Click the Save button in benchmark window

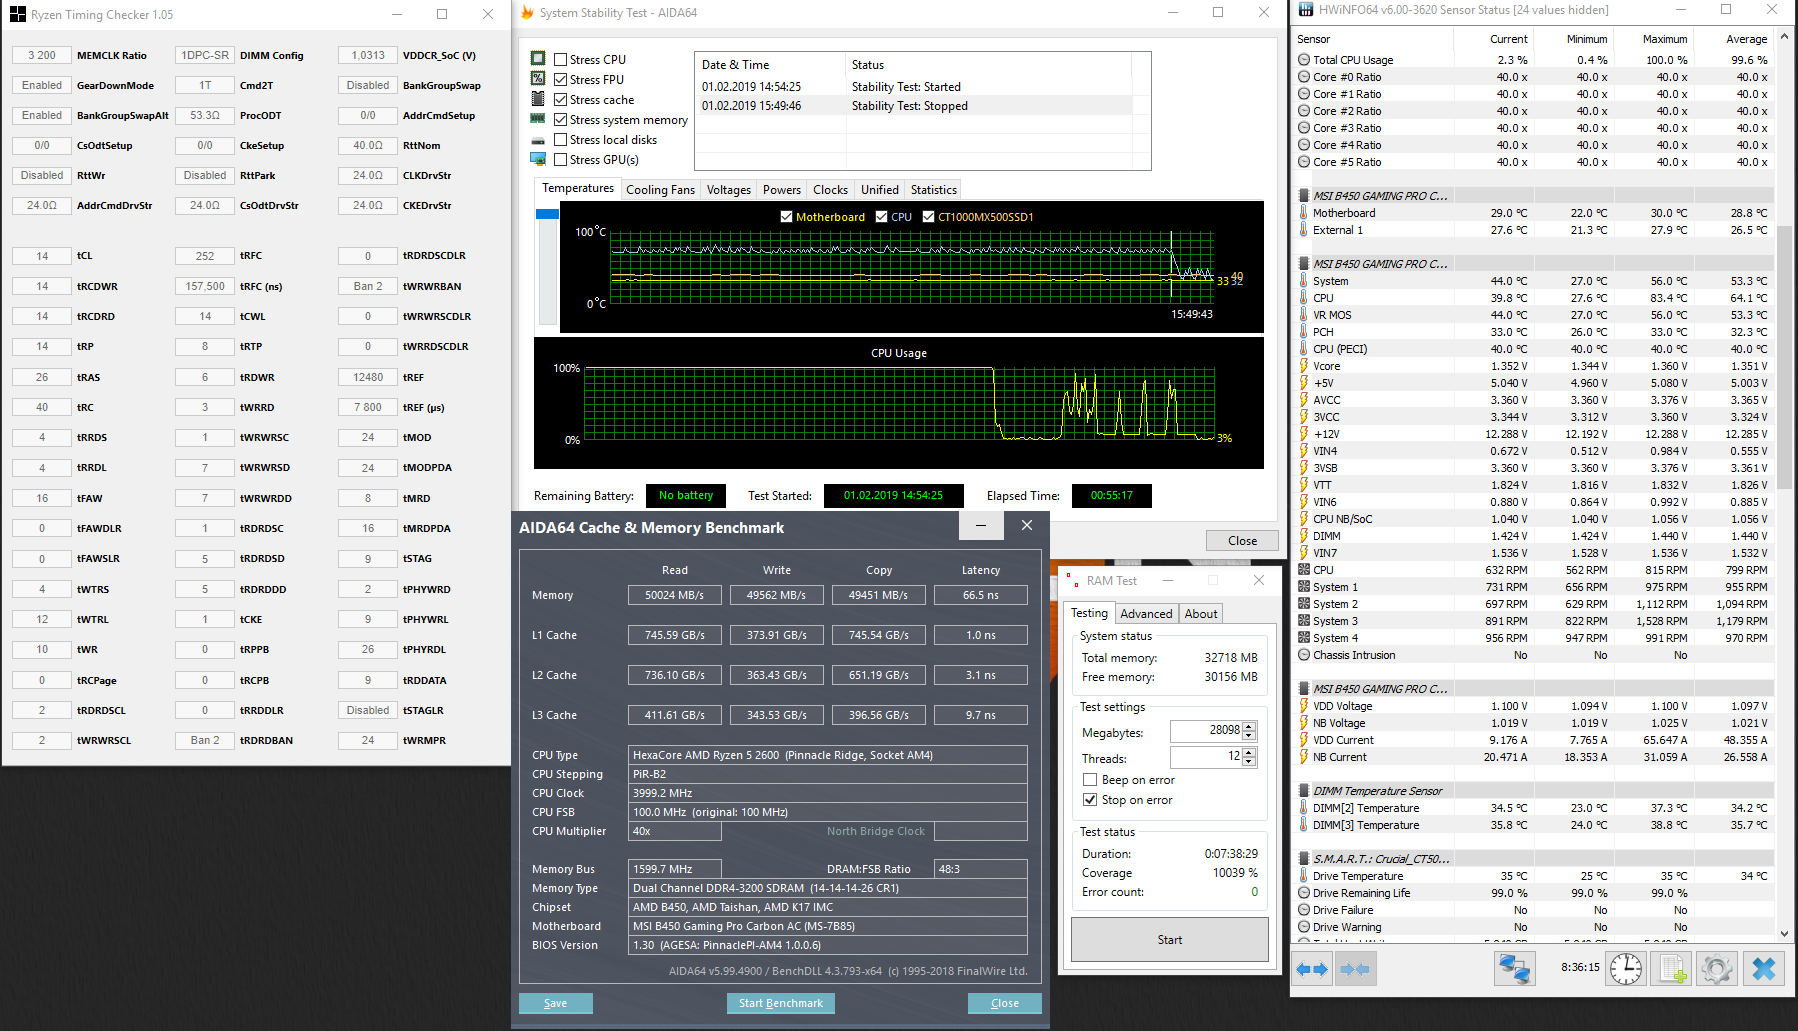[x=555, y=1003]
